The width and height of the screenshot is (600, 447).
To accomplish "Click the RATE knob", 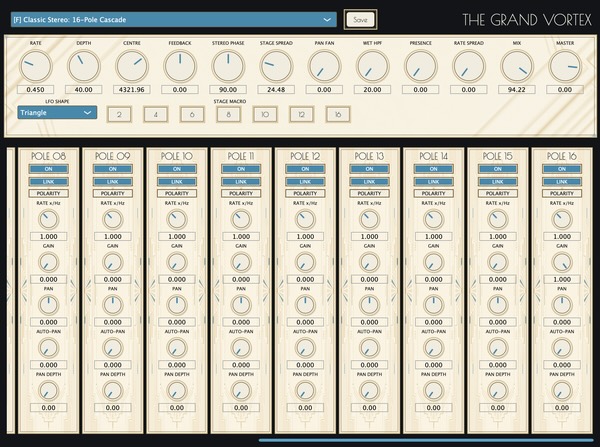I will point(36,66).
